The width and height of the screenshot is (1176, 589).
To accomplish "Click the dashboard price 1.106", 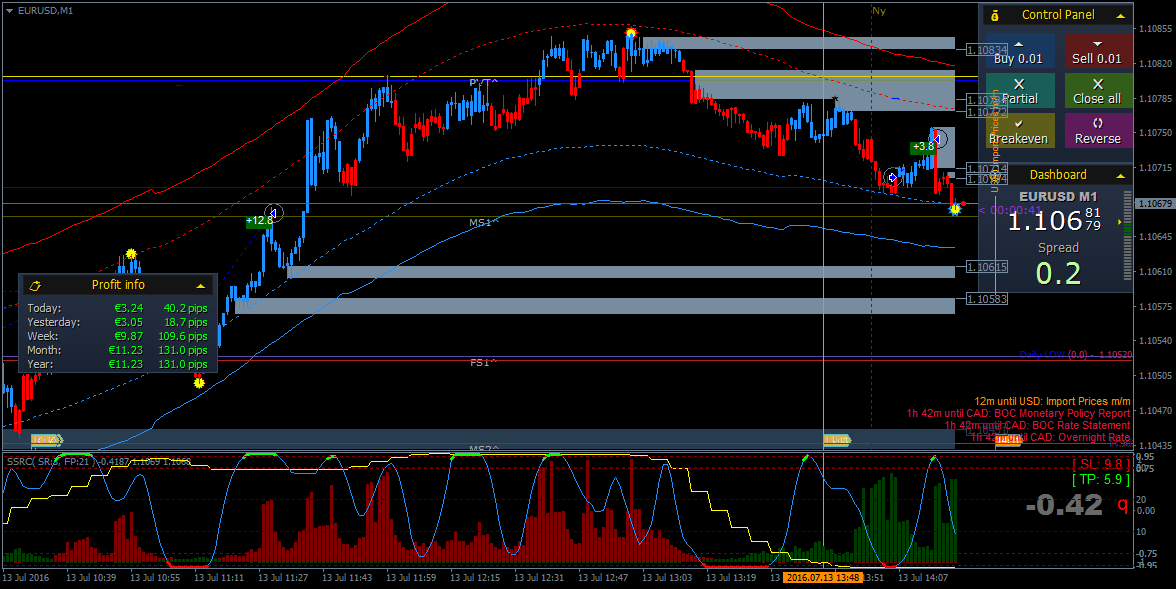I will click(x=1044, y=221).
